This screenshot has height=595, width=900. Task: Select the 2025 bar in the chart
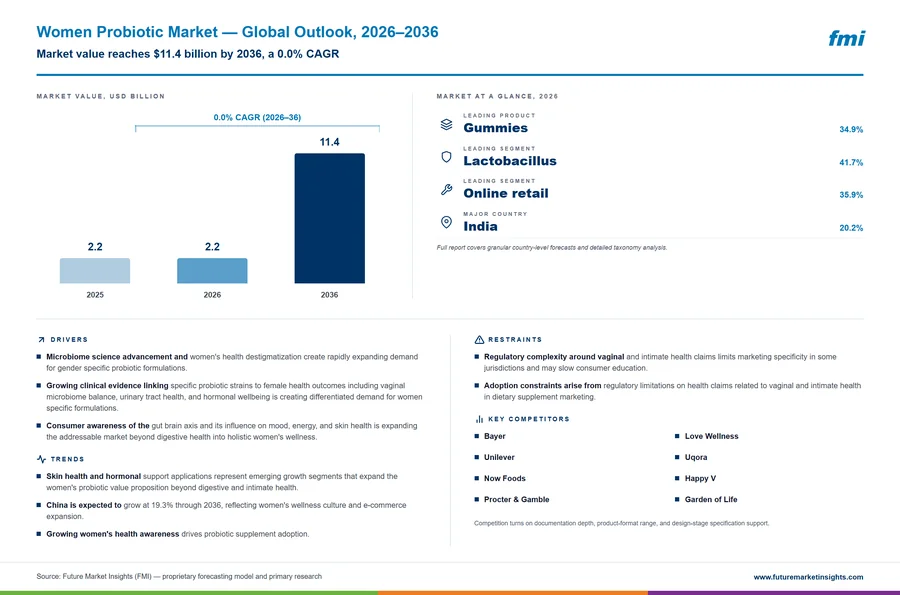[95, 270]
